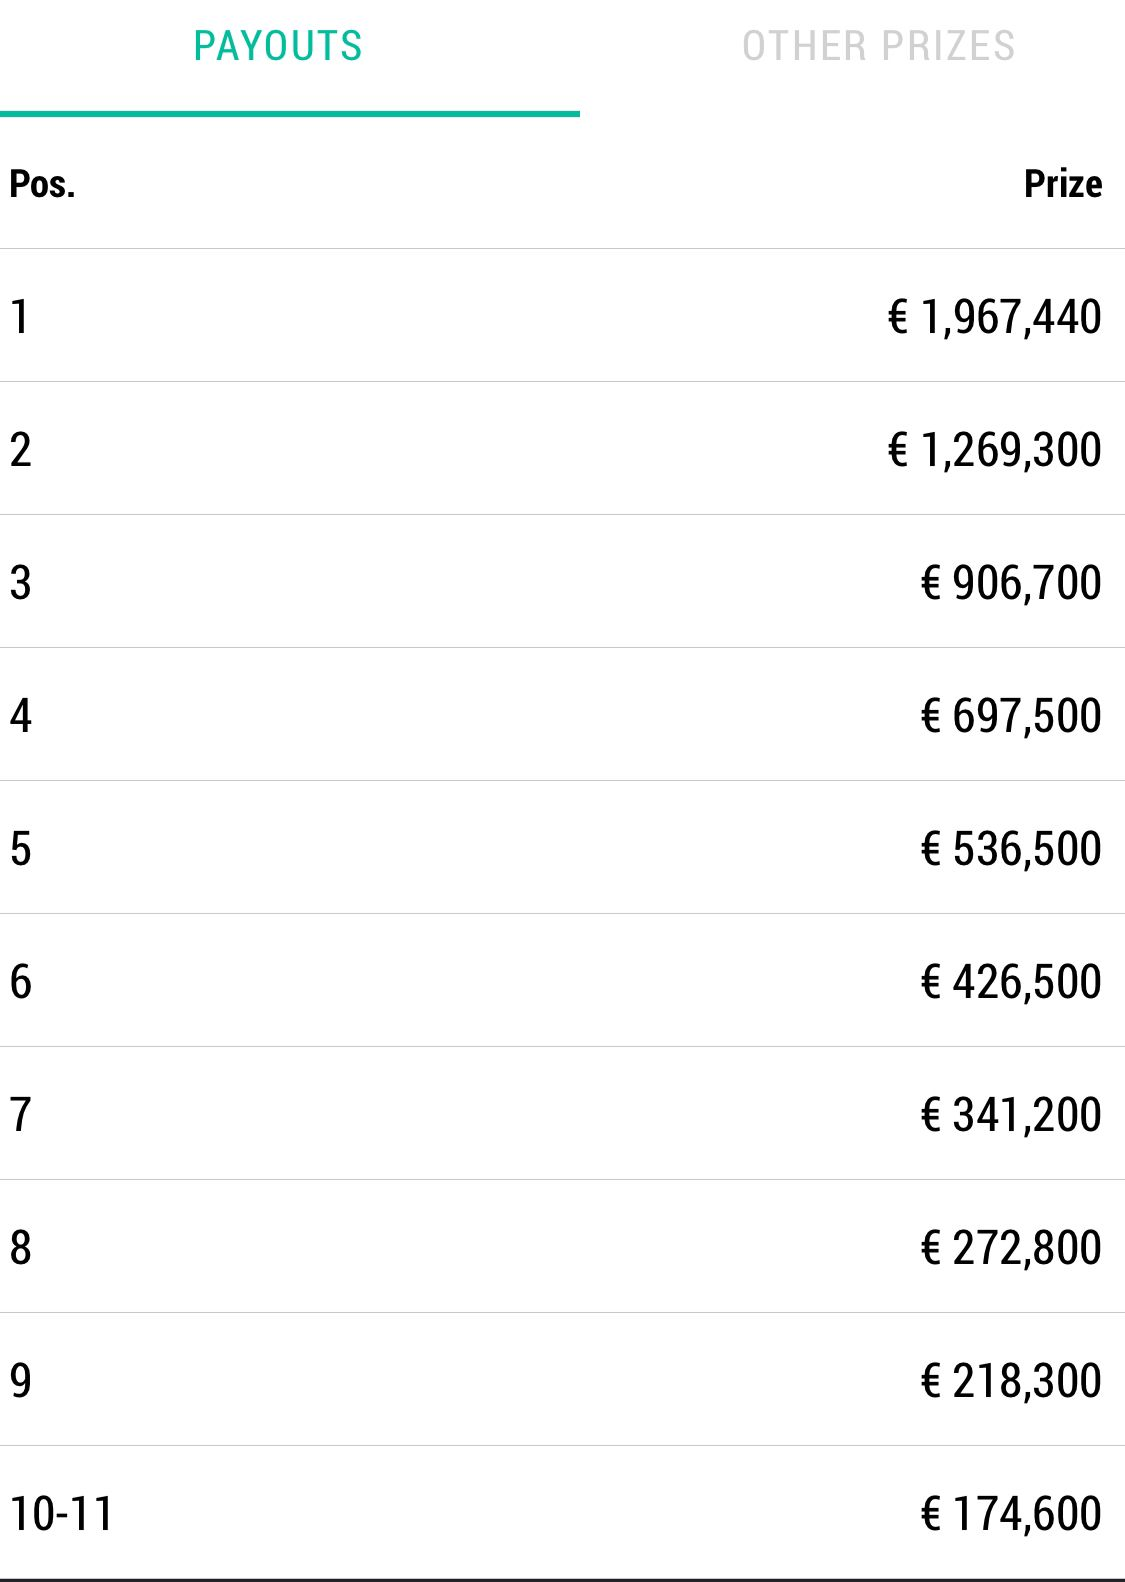Switch to the PAYOUTS tab
This screenshot has height=1582, width=1125.
(279, 47)
